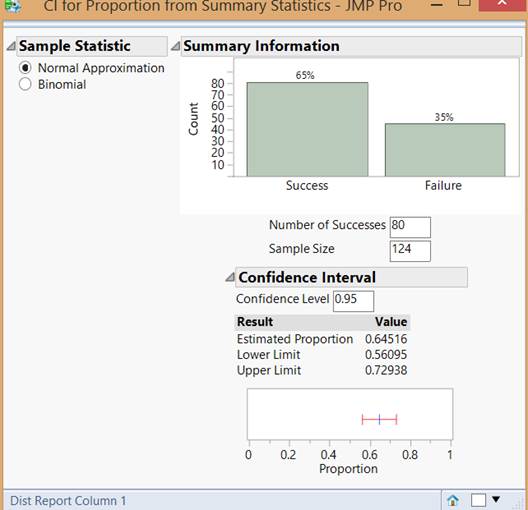The width and height of the screenshot is (528, 510).
Task: Select the Normal Approximation radio button
Action: coord(25,68)
